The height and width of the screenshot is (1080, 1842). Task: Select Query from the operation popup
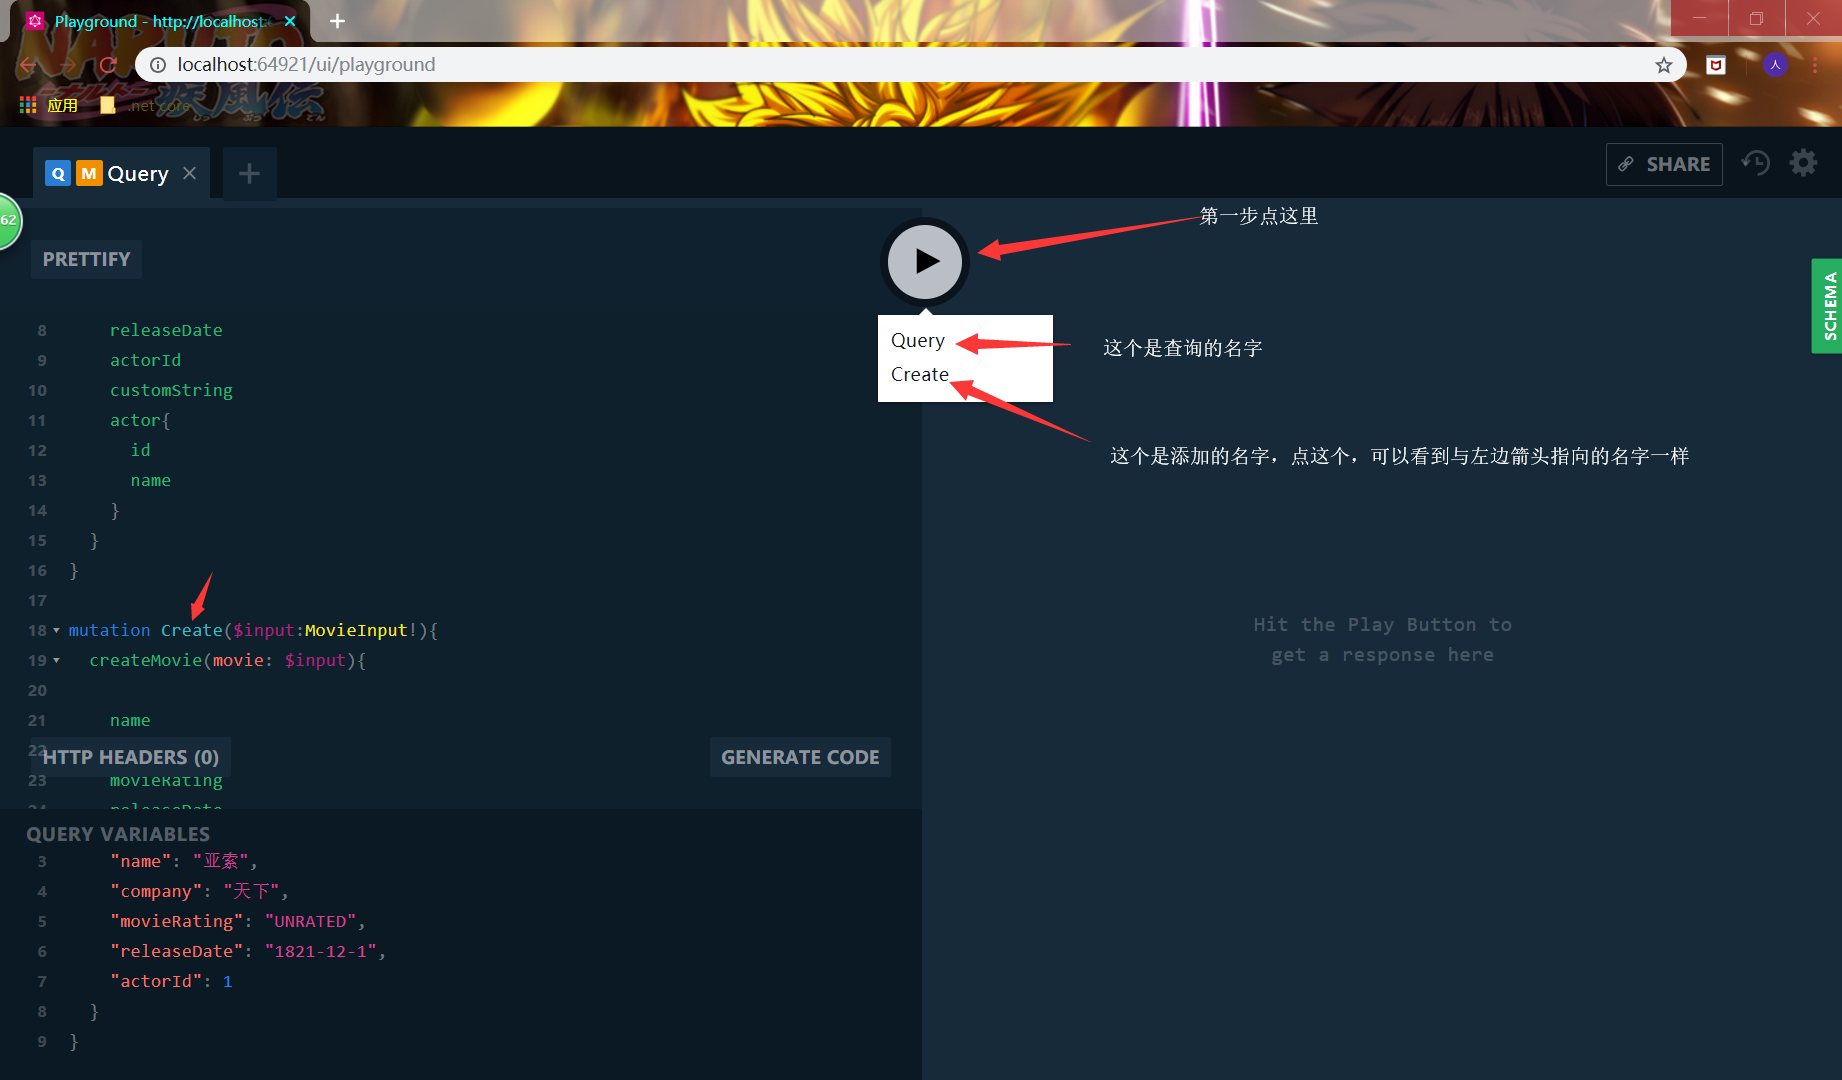(x=917, y=340)
